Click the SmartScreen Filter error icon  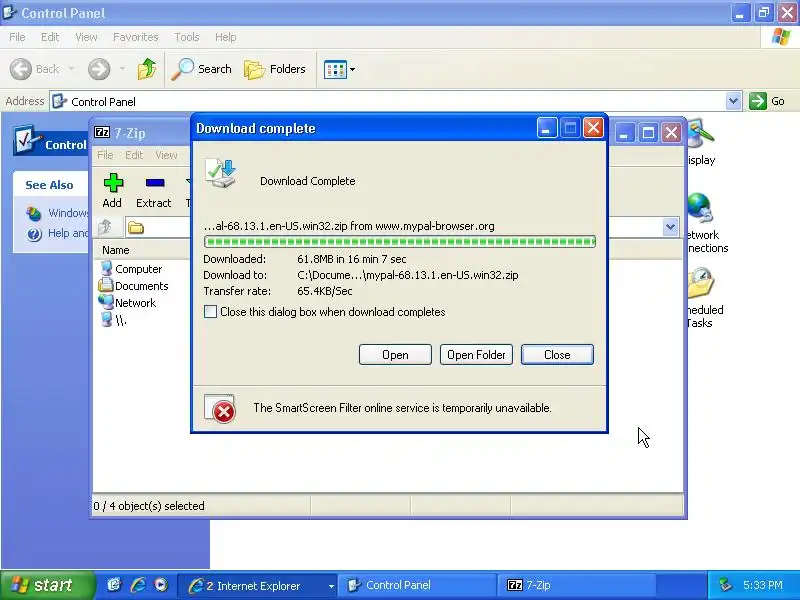point(220,409)
